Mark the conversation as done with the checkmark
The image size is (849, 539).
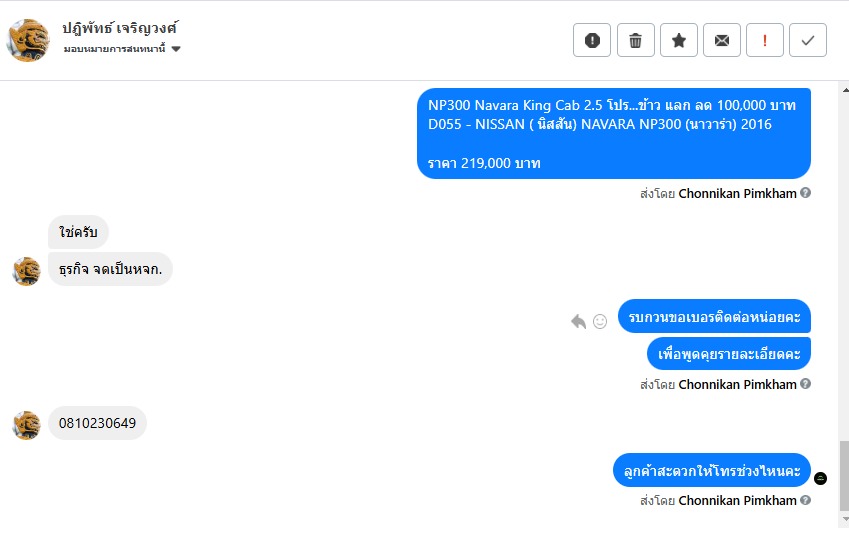click(808, 40)
